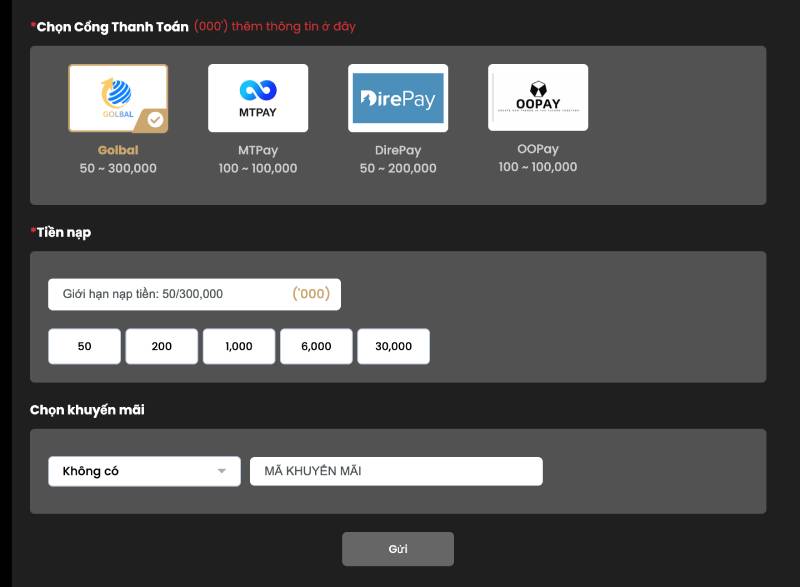Select the 6,000 amount button
Screen dimensions: 800x587
coord(316,346)
